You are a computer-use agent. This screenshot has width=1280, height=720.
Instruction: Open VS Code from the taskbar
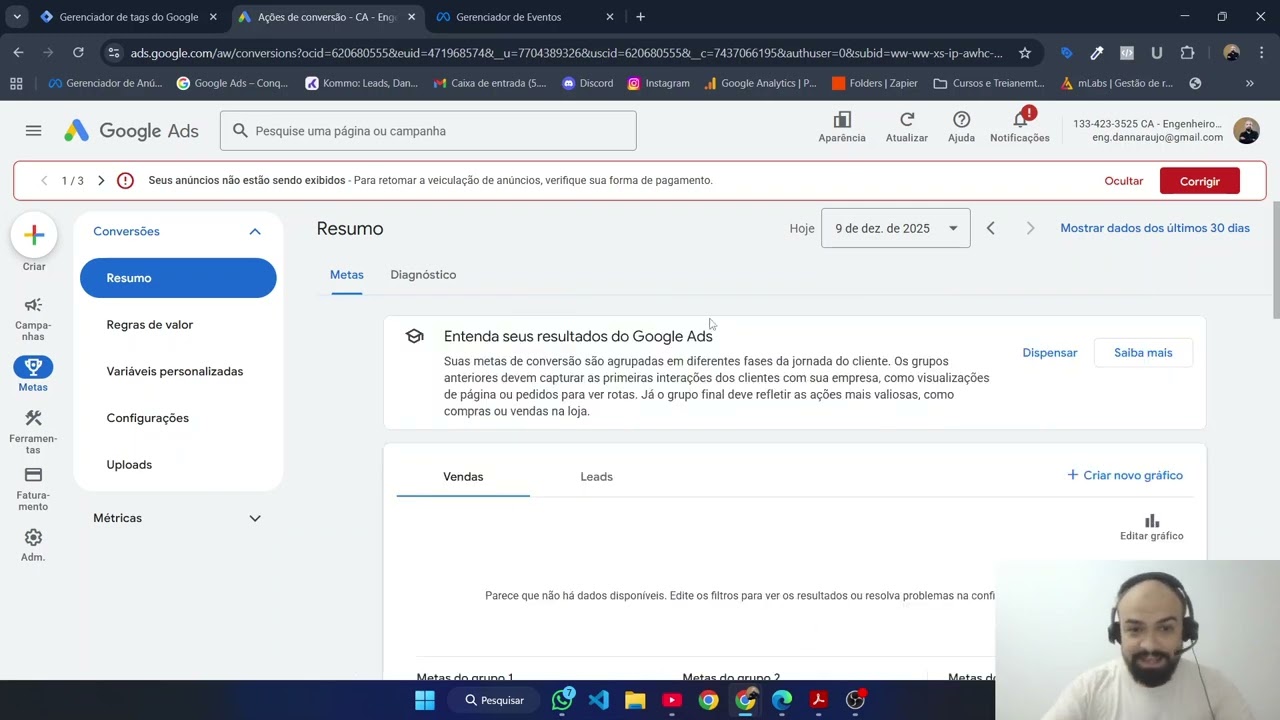click(599, 700)
